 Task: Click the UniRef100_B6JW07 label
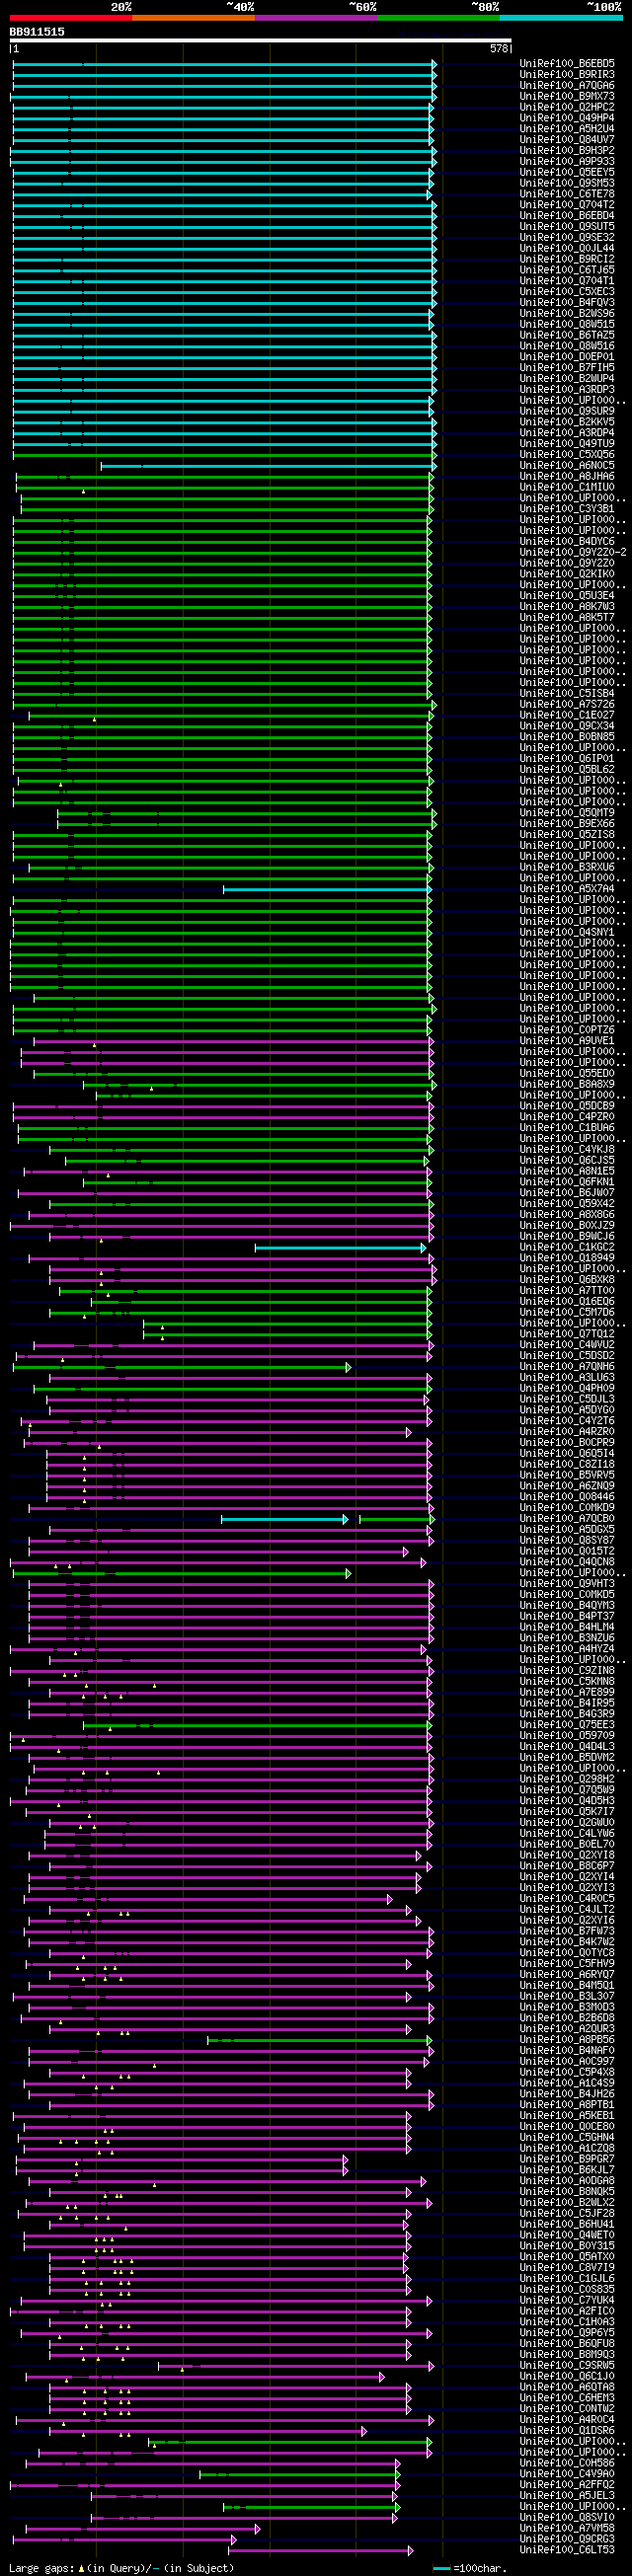pos(567,1193)
